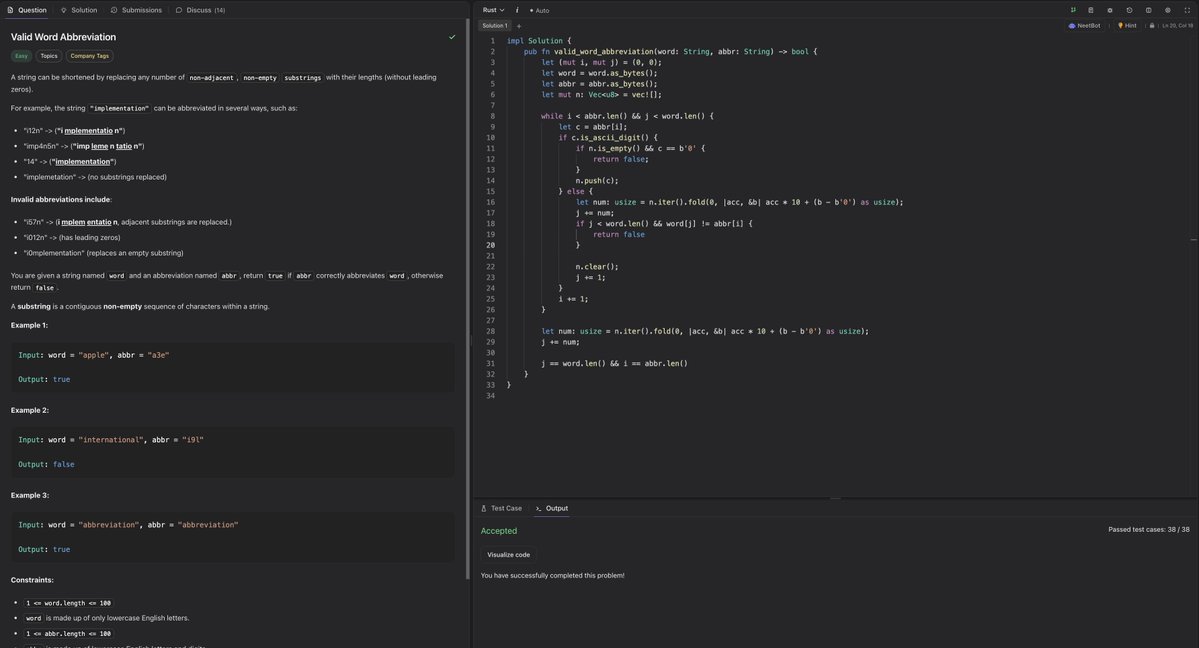
Task: Click the Passed test cases: 38 / 38 text
Action: pyautogui.click(x=1149, y=529)
